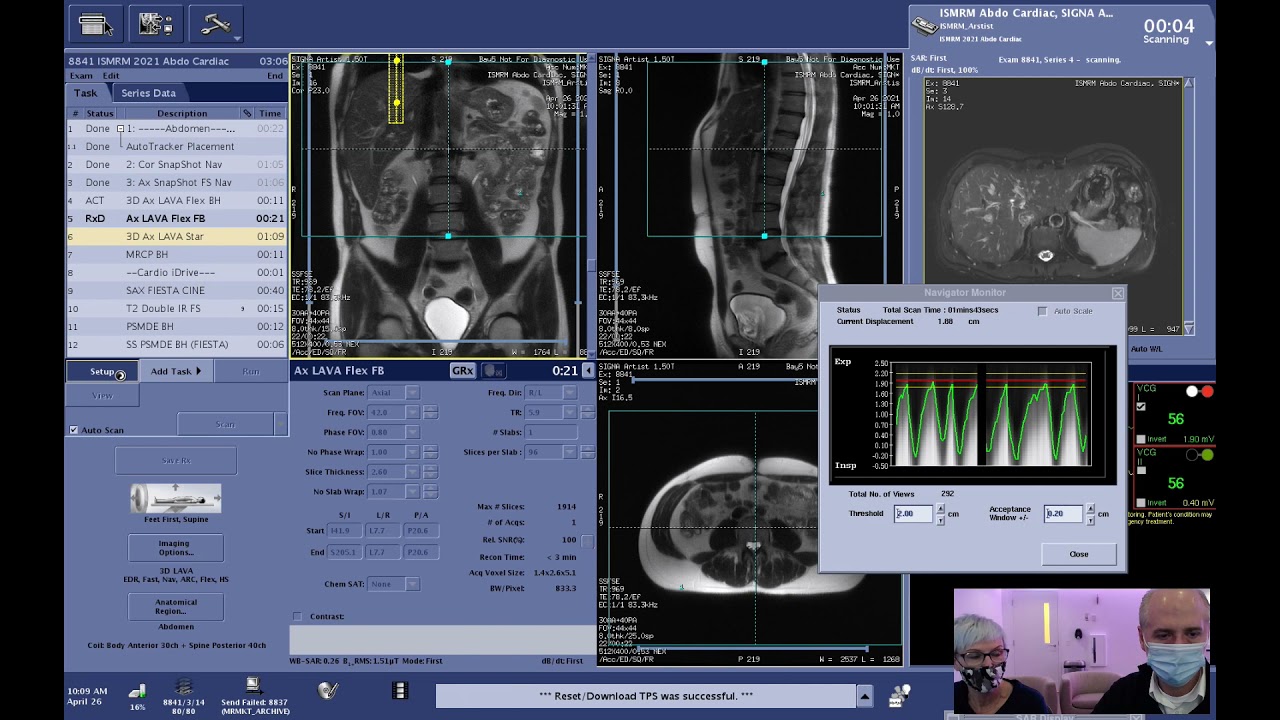Click the Acceptance Window input field
1280x720 pixels.
click(1063, 514)
